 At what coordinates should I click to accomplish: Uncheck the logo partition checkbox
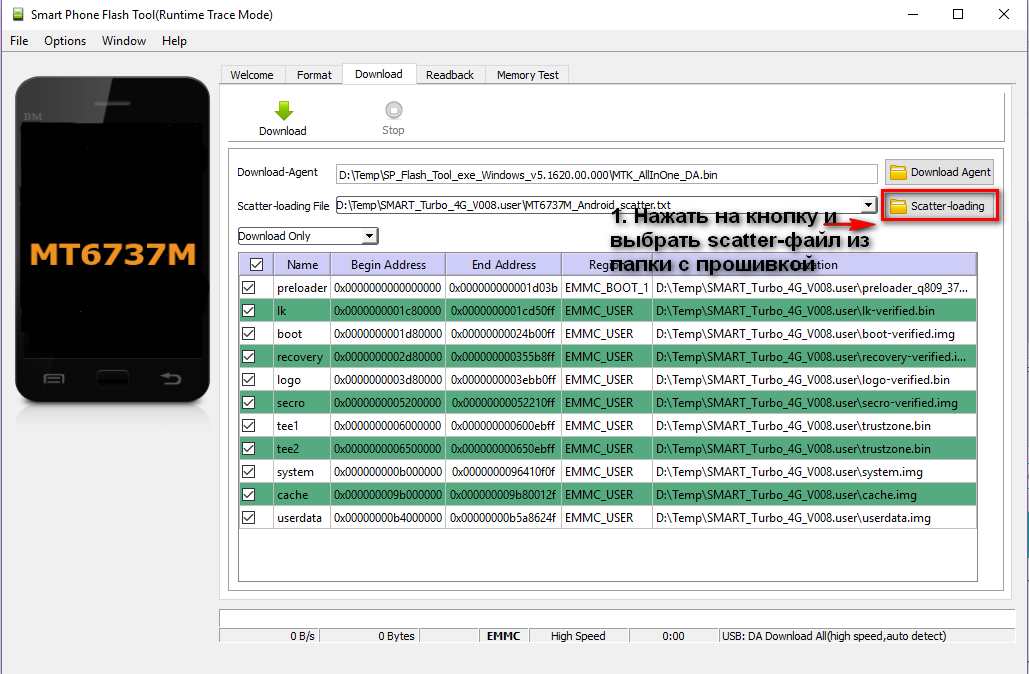249,379
